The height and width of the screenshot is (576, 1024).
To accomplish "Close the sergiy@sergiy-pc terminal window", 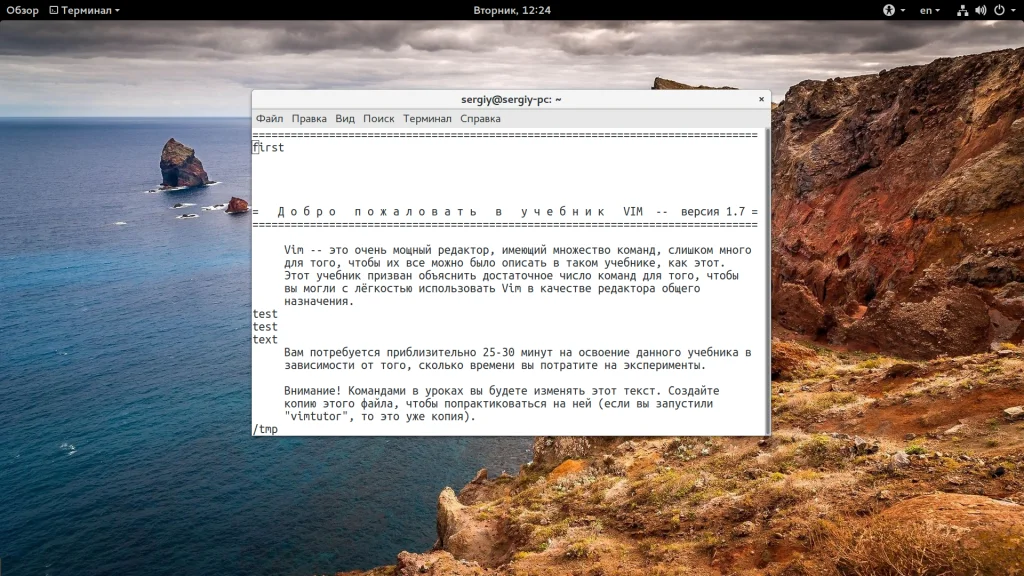I will [762, 99].
